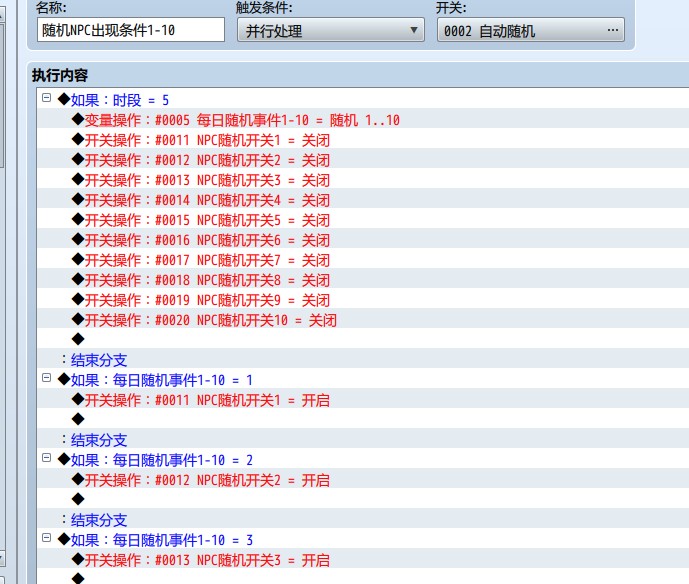
Task: Select line #0019 NPC随机开关9 = 关闭
Action: [x=363, y=300]
